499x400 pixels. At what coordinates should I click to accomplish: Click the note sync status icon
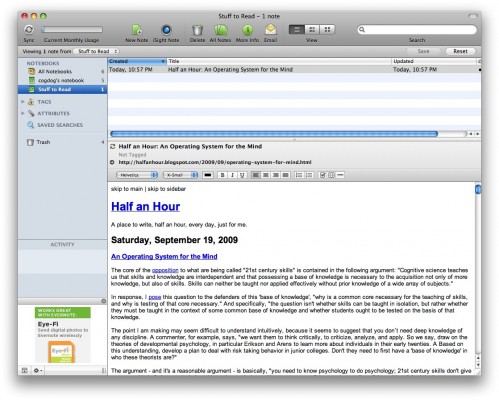113,146
